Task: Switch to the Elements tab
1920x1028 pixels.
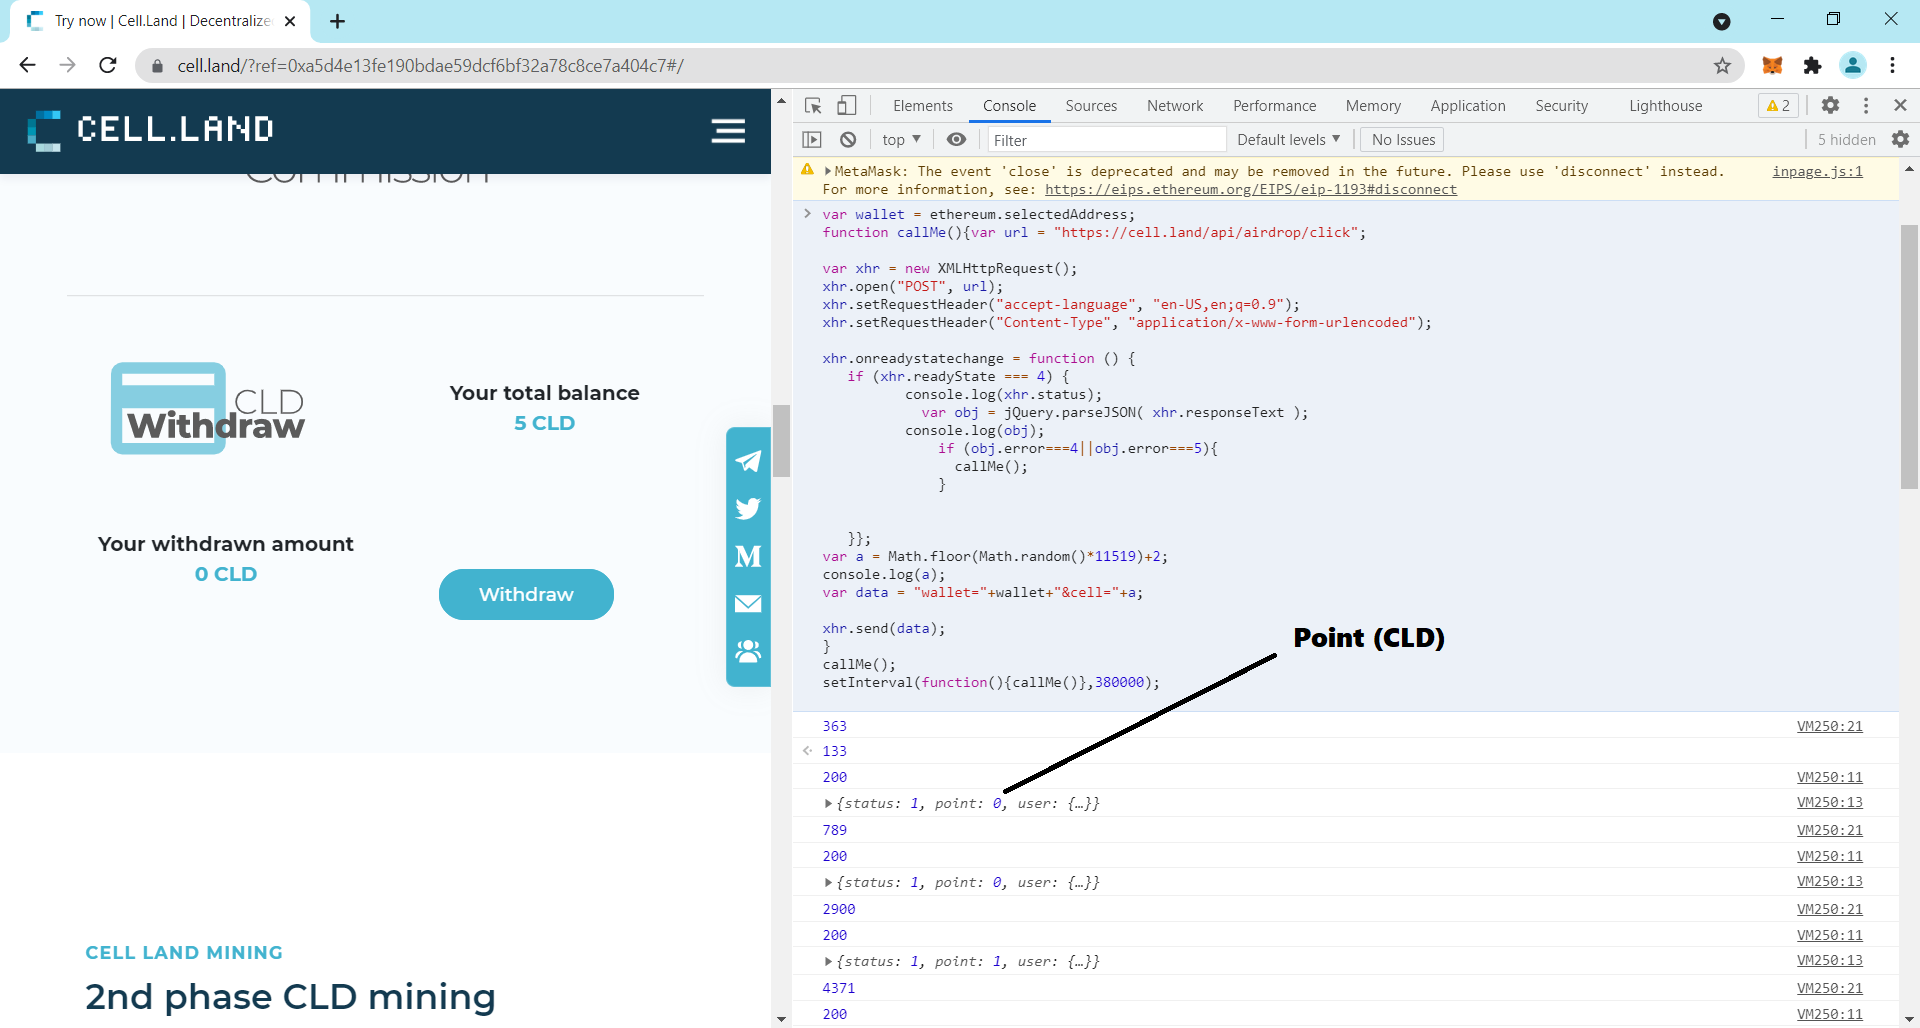Action: coord(922,105)
